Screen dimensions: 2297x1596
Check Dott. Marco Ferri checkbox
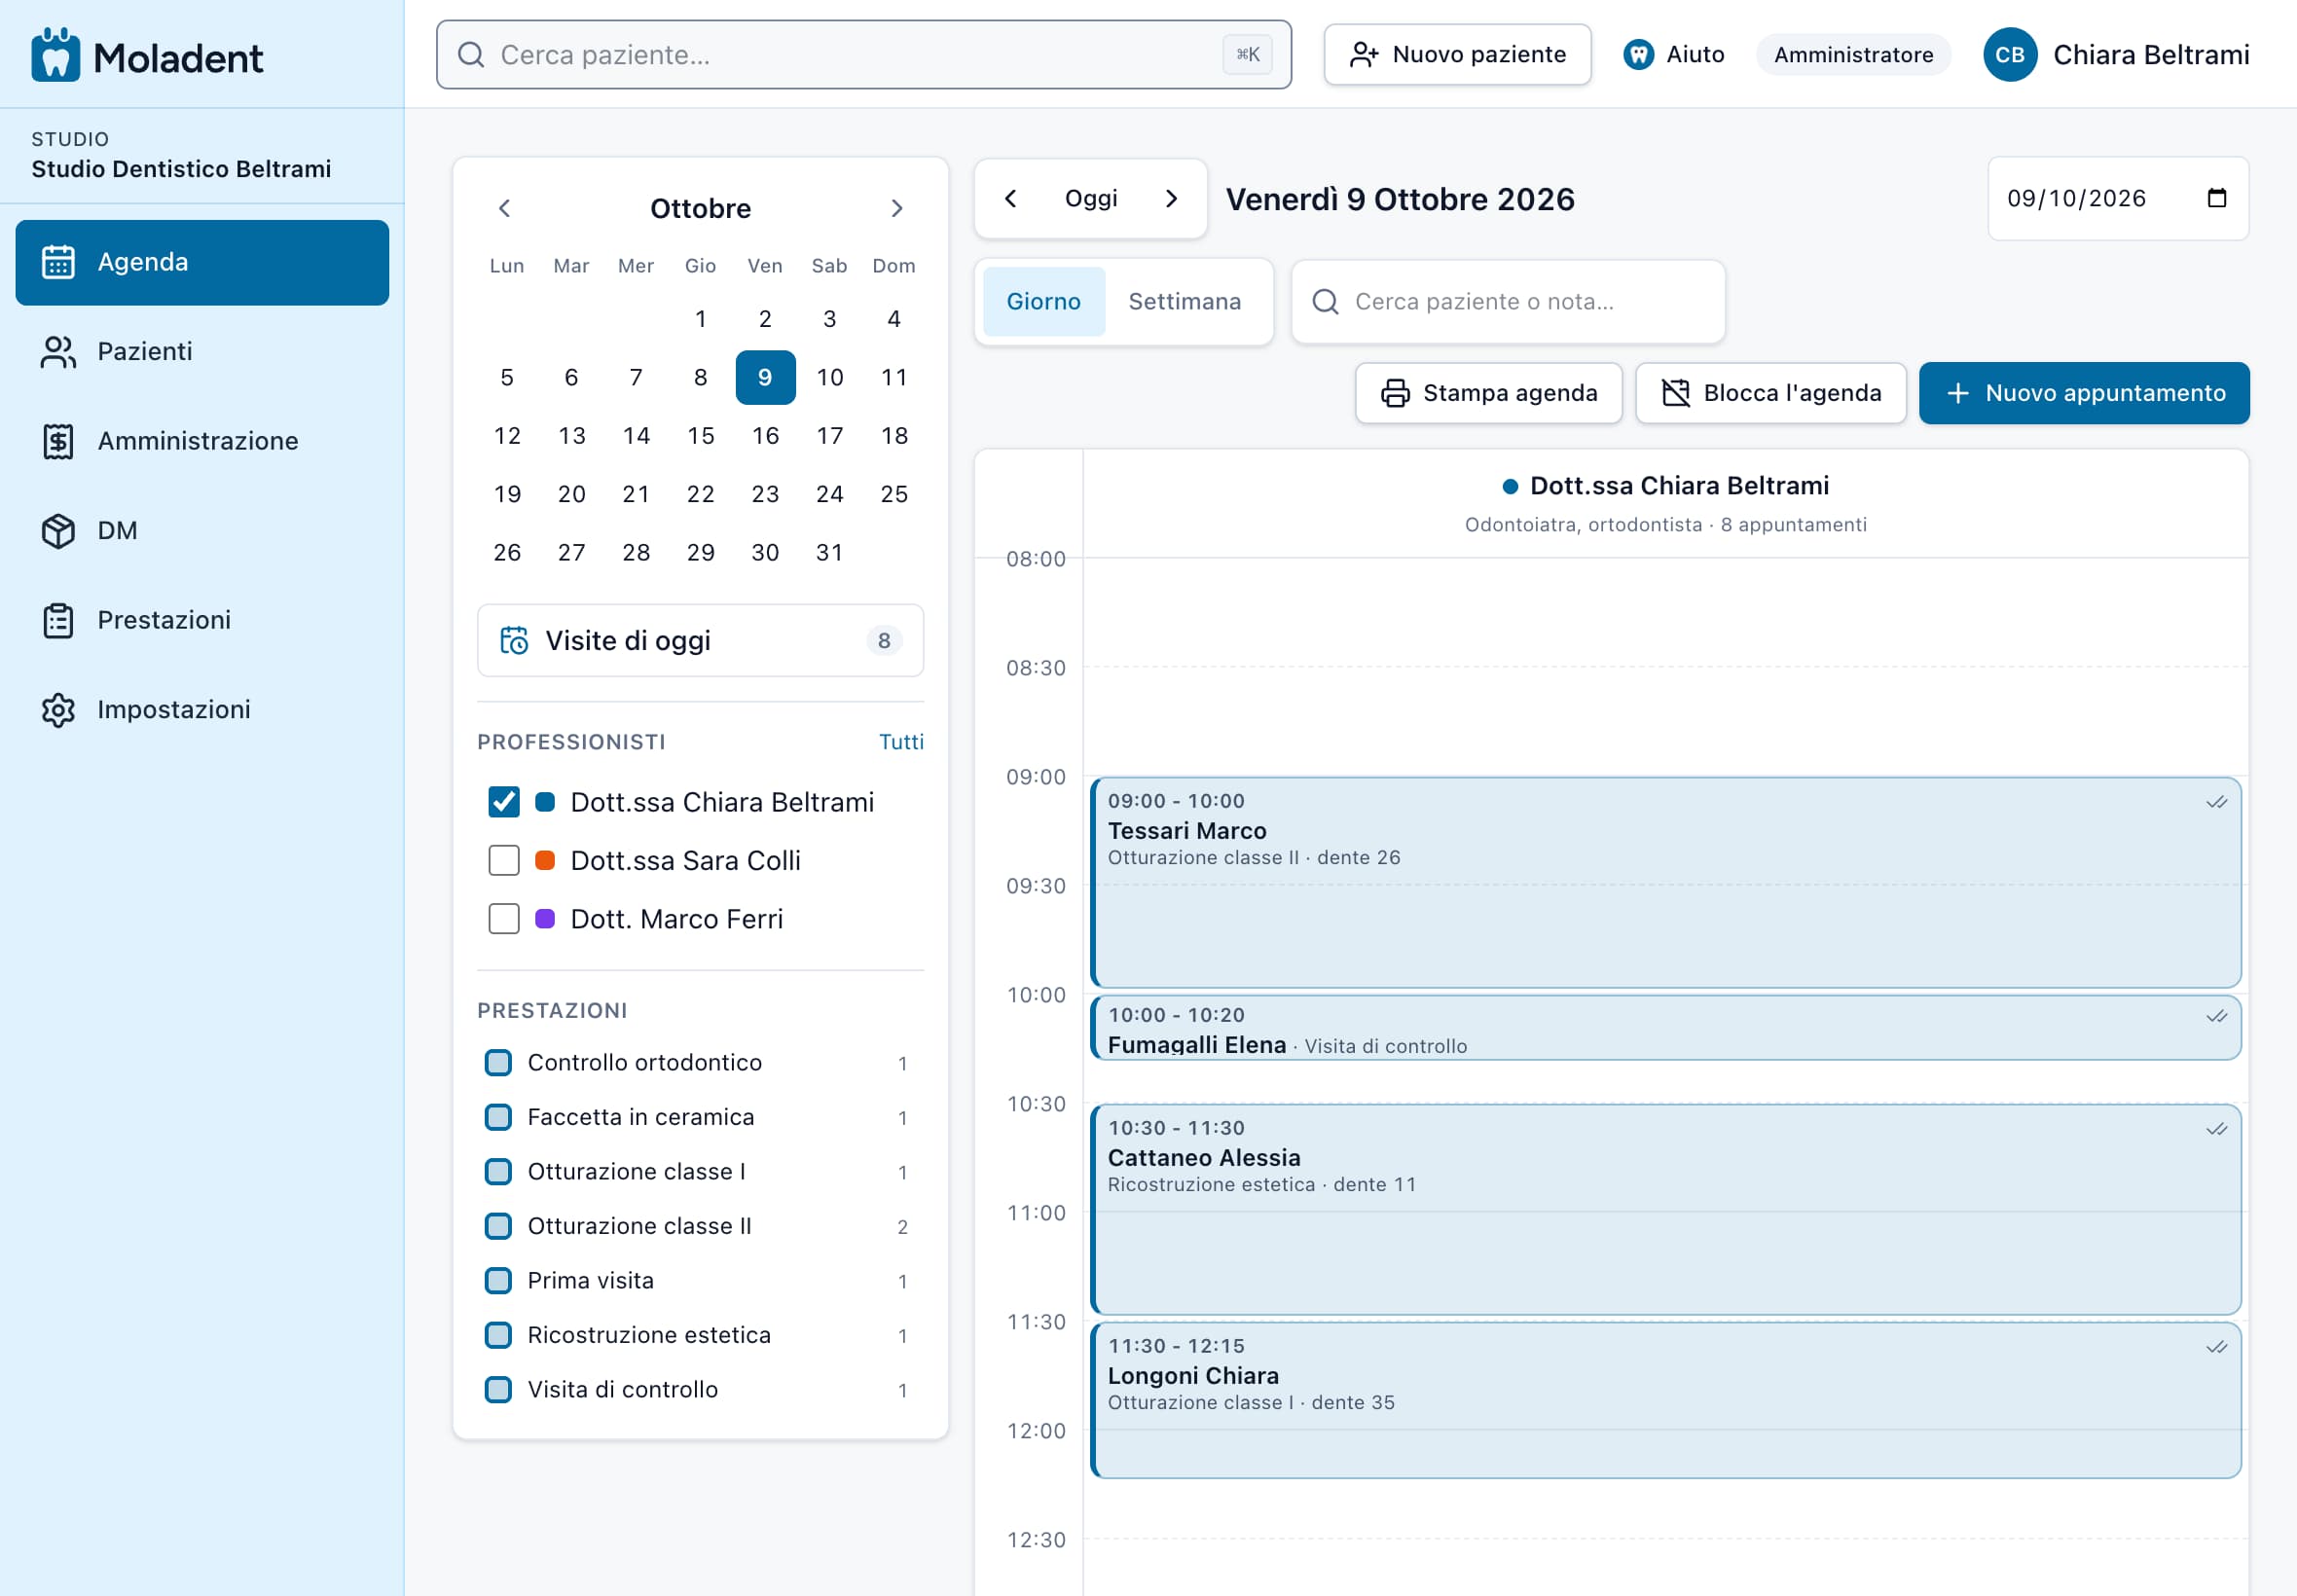coord(504,918)
